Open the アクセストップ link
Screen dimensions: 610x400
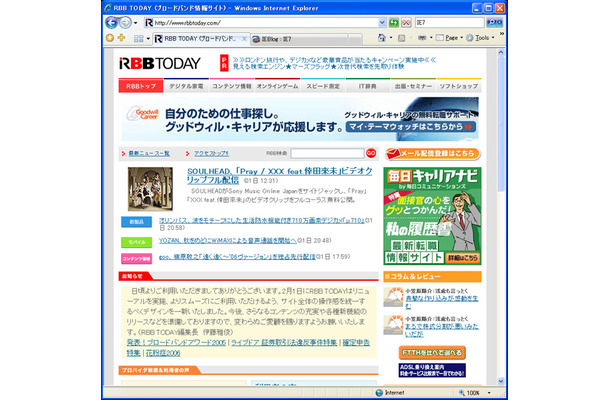pos(211,154)
